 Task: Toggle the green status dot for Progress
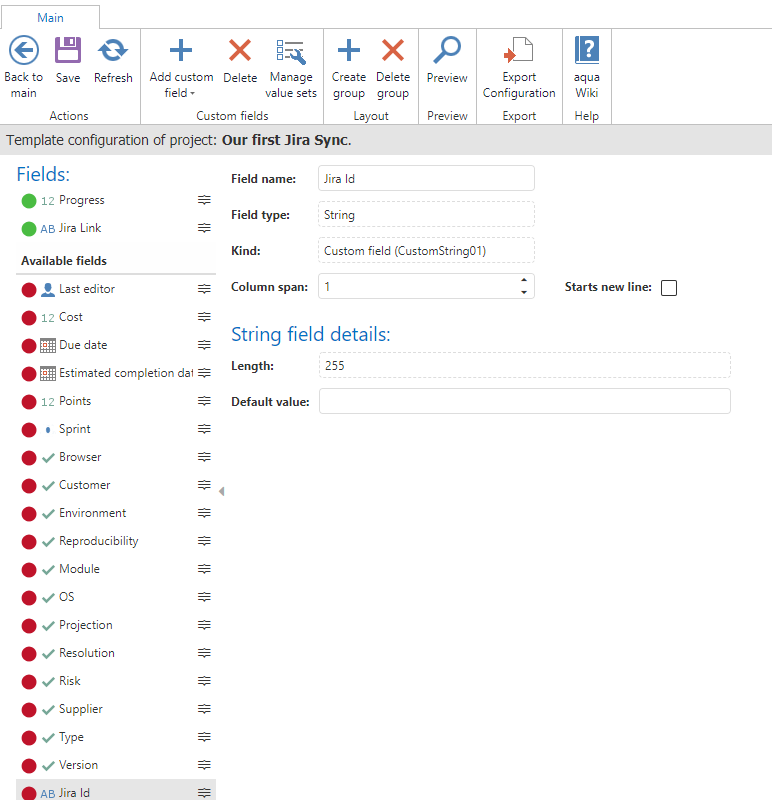[29, 201]
